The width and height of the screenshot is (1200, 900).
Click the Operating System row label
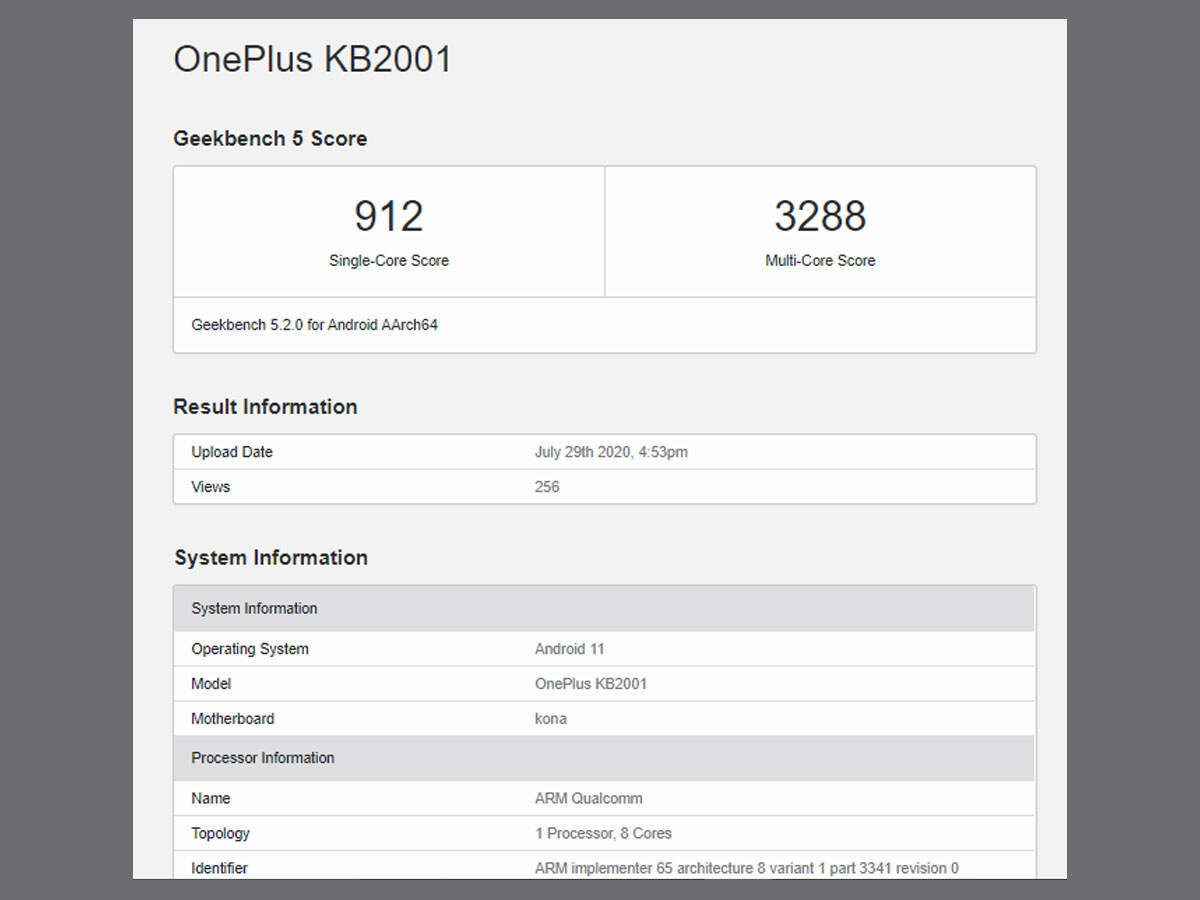[250, 649]
